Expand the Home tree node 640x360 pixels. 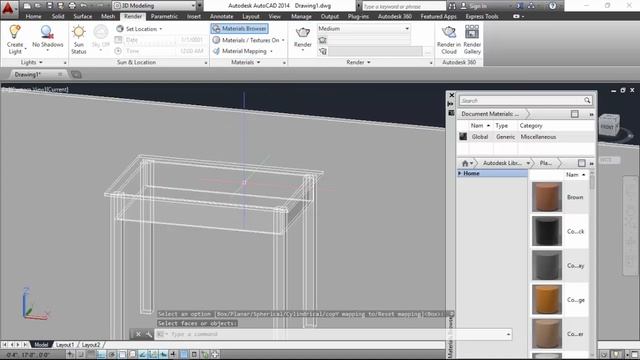pos(460,173)
